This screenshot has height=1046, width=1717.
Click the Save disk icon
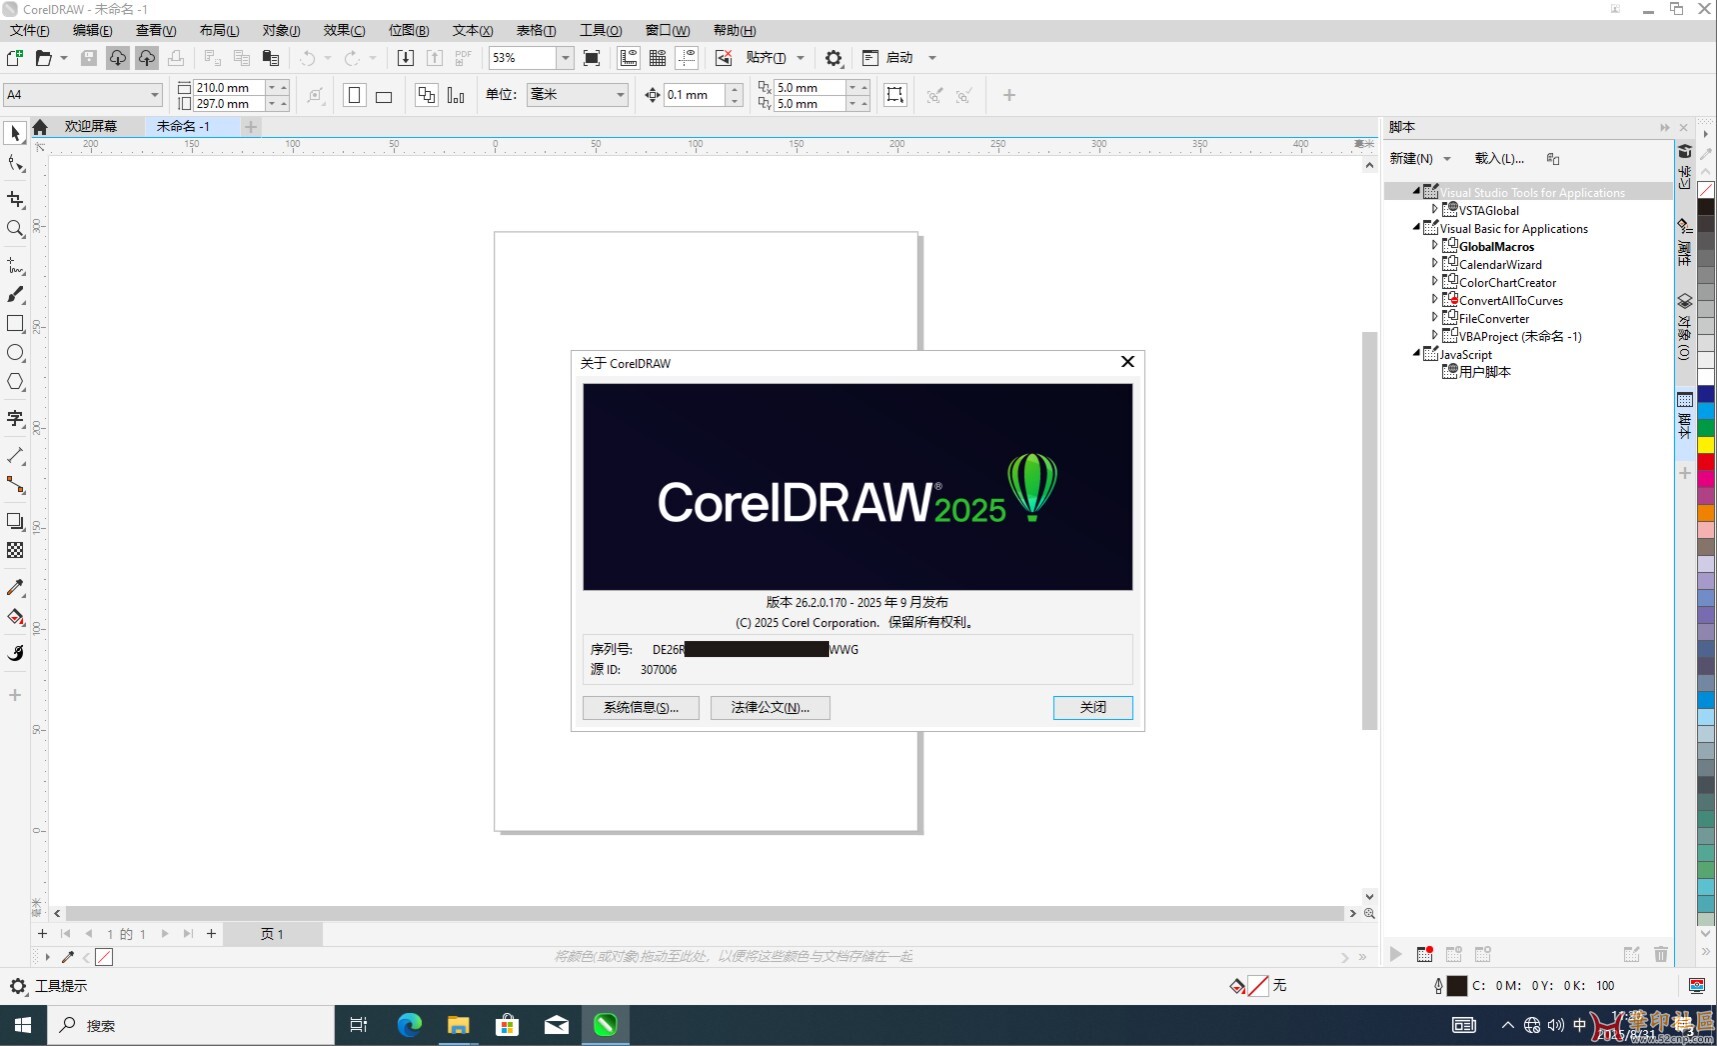(x=89, y=58)
